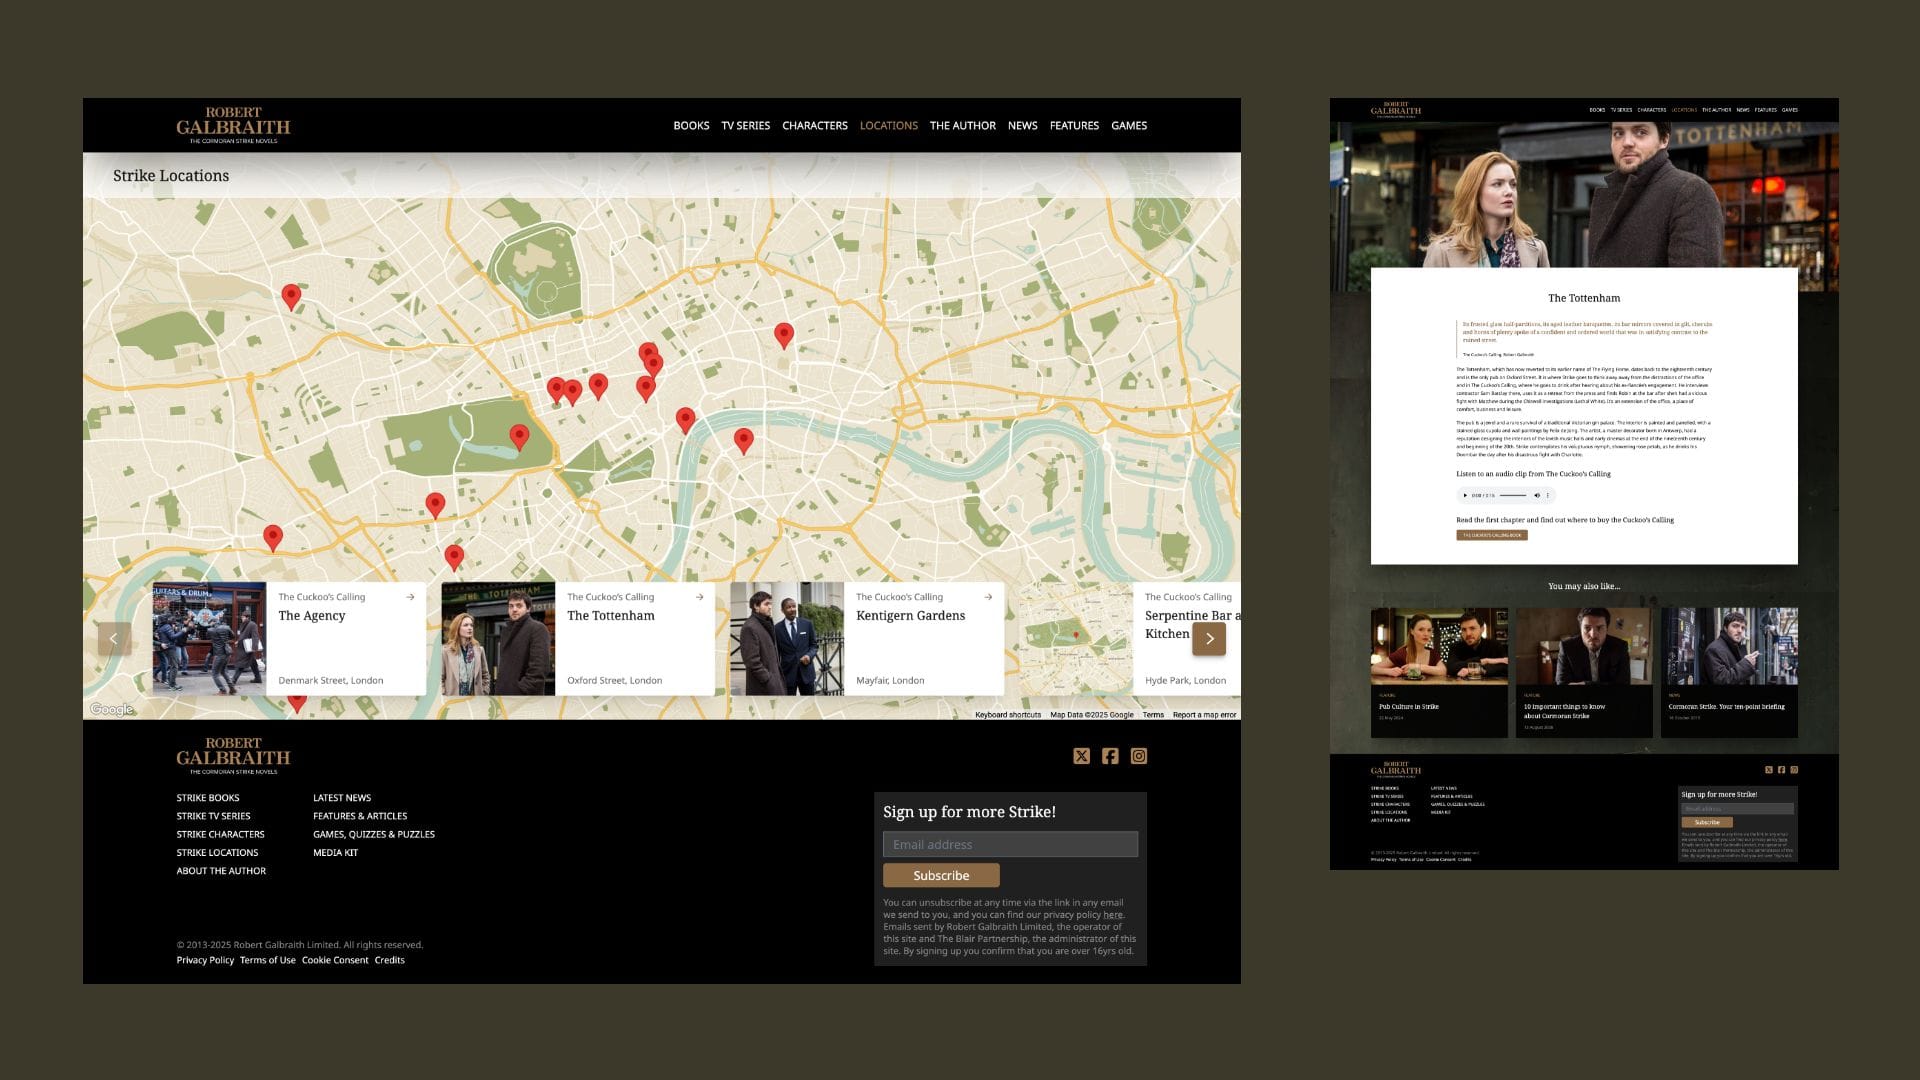This screenshot has width=1920, height=1080.
Task: Click the arrow icon on The Agency card
Action: pyautogui.click(x=410, y=597)
